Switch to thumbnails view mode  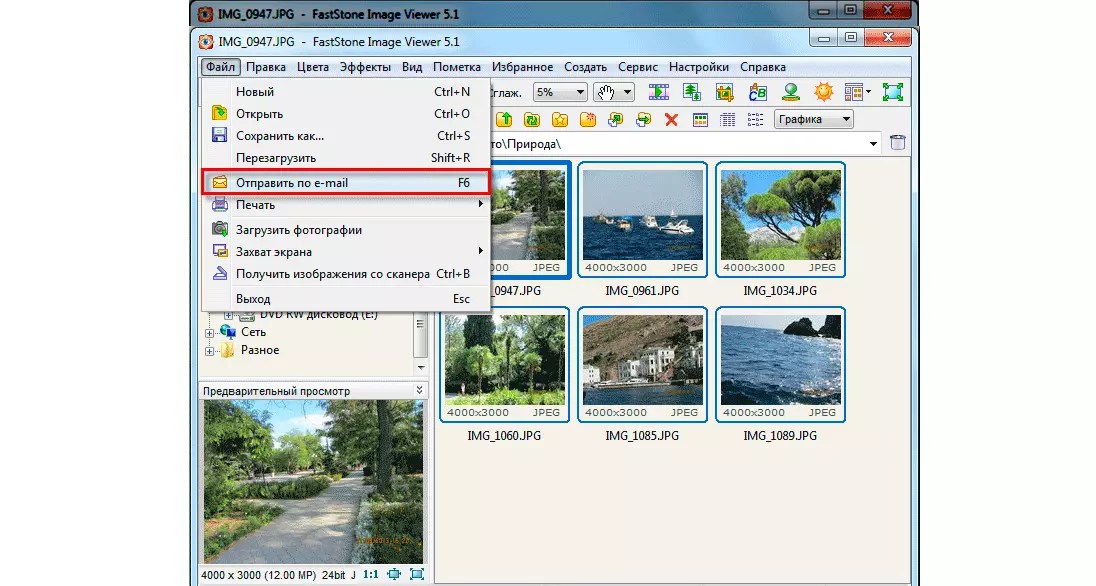700,120
